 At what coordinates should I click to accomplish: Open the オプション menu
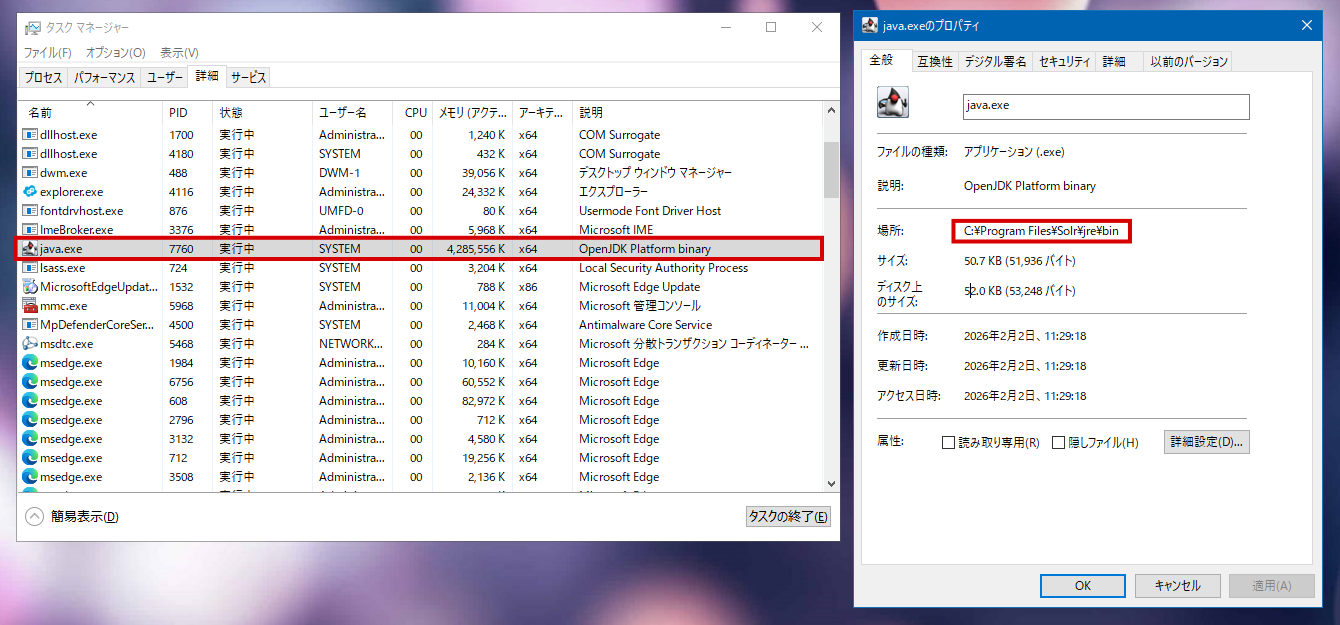pyautogui.click(x=115, y=52)
